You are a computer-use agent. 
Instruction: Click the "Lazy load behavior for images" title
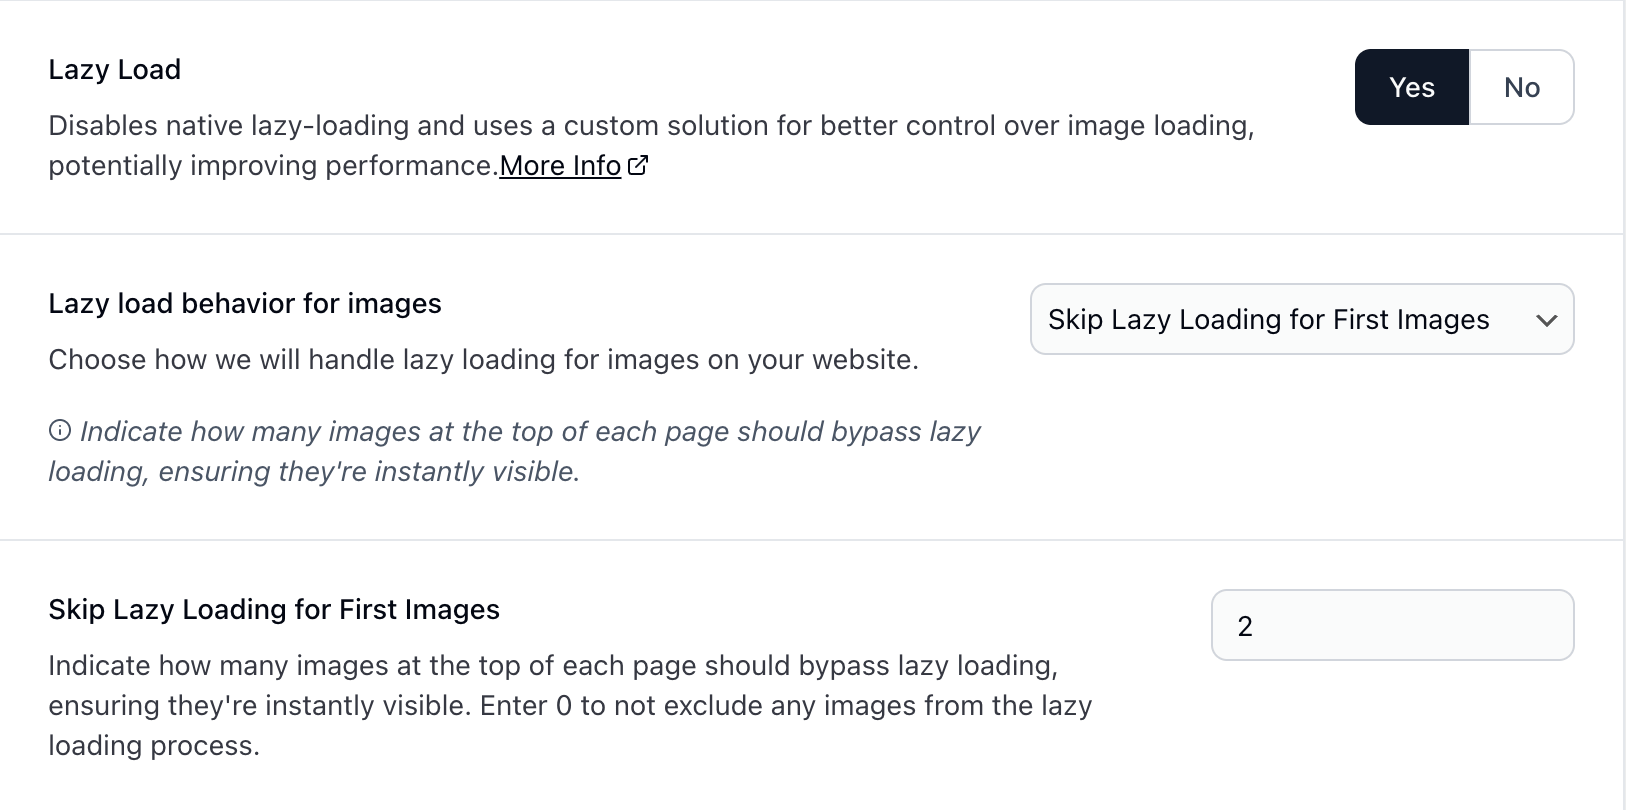(245, 304)
